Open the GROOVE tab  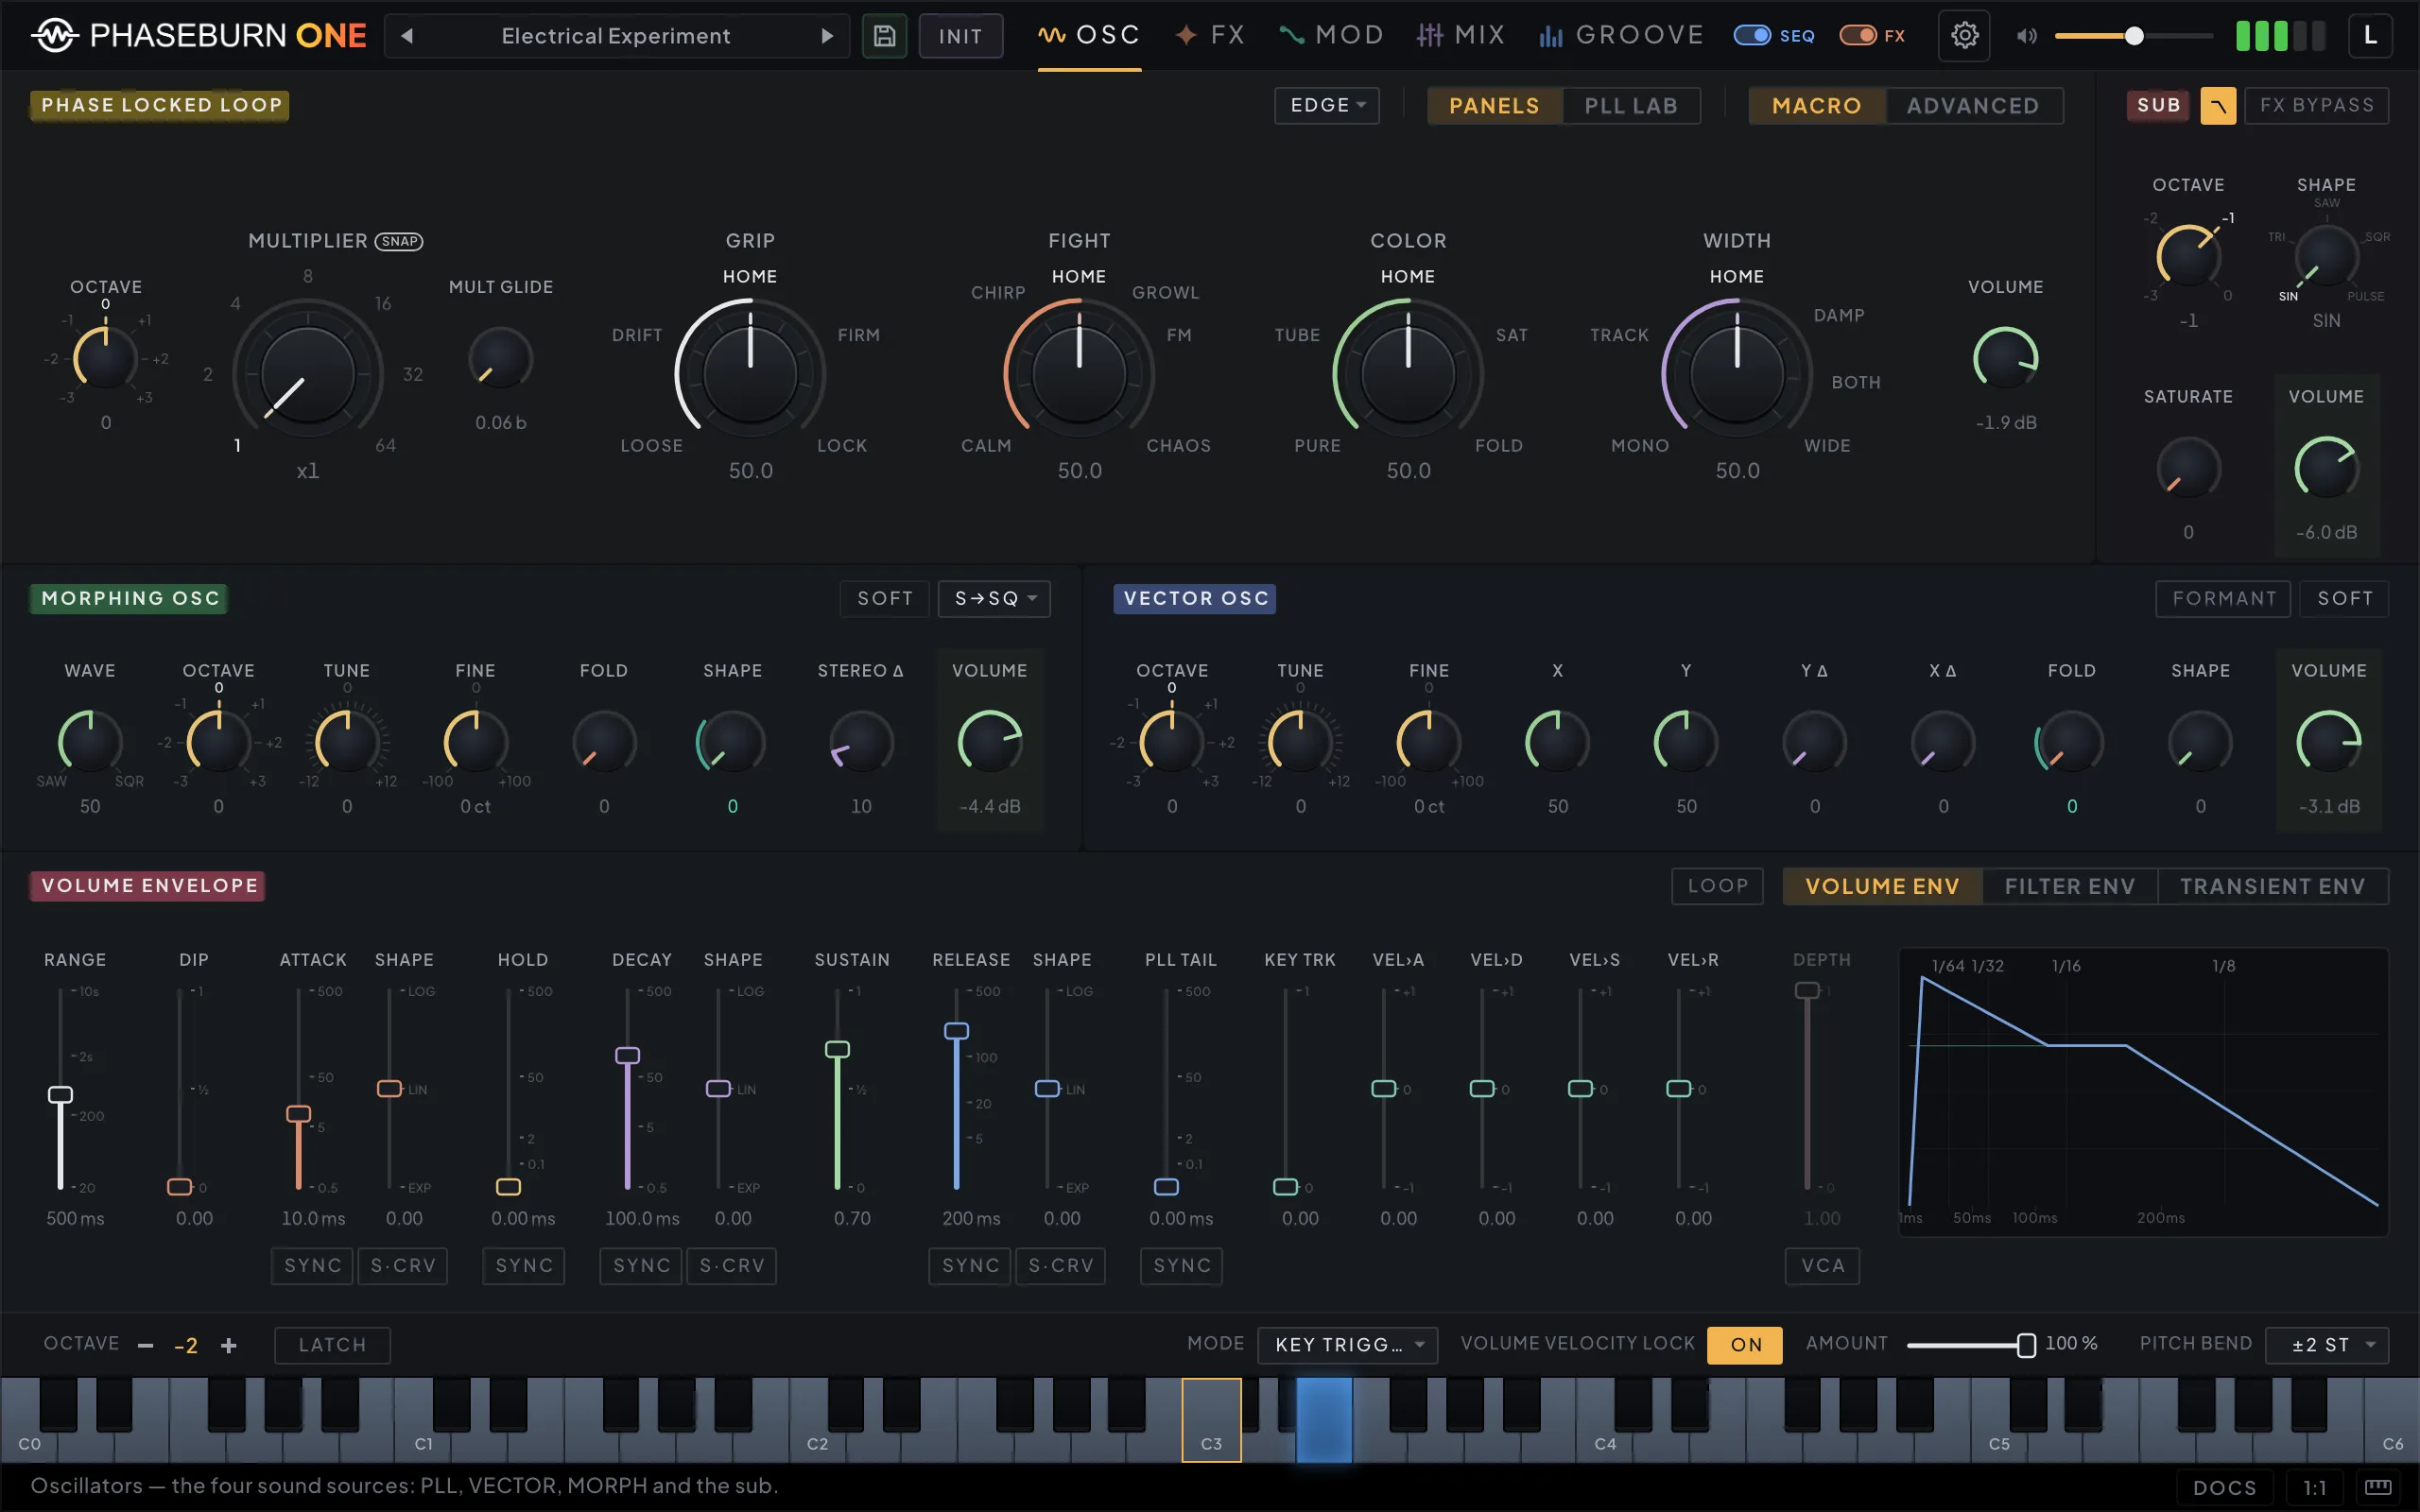click(1620, 36)
